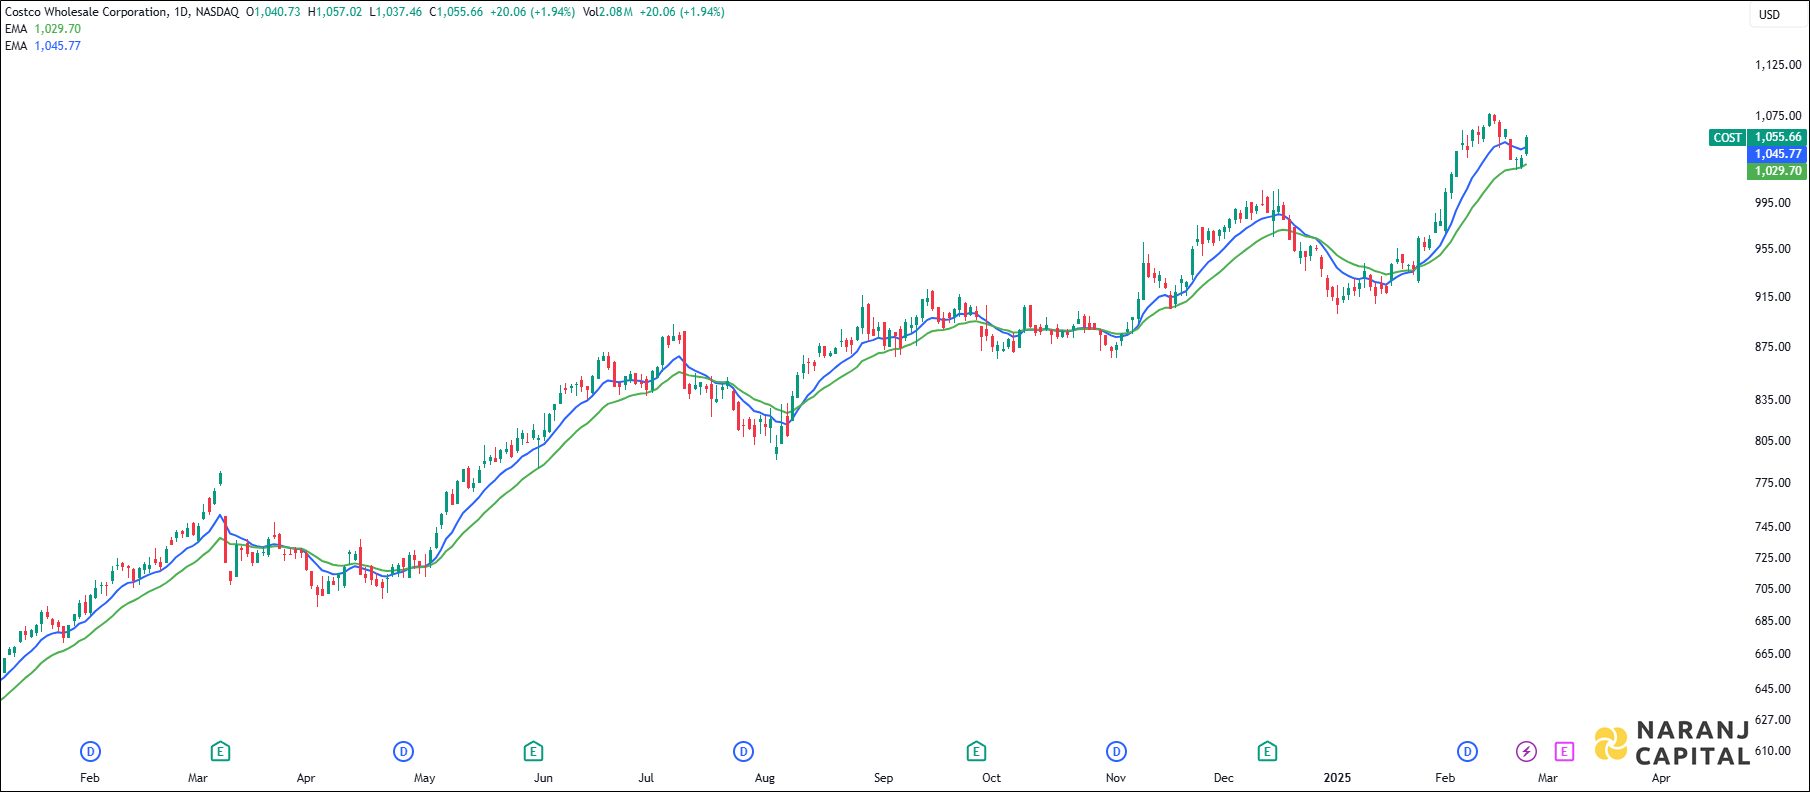1810x792 pixels.
Task: Click the Dec label on time axis
Action: [x=1224, y=778]
